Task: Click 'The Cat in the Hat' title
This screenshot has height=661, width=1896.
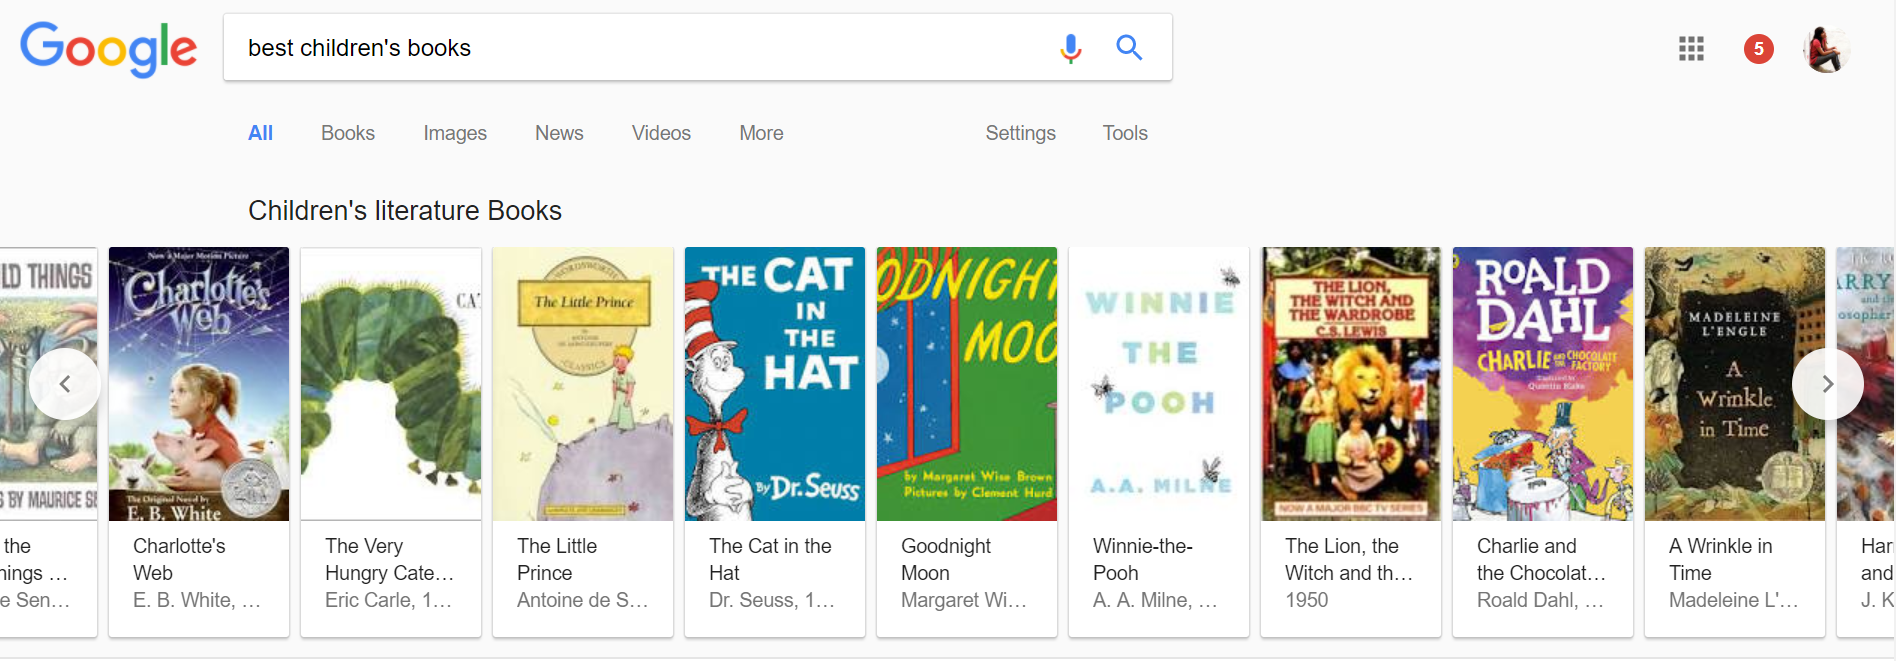Action: tap(770, 559)
